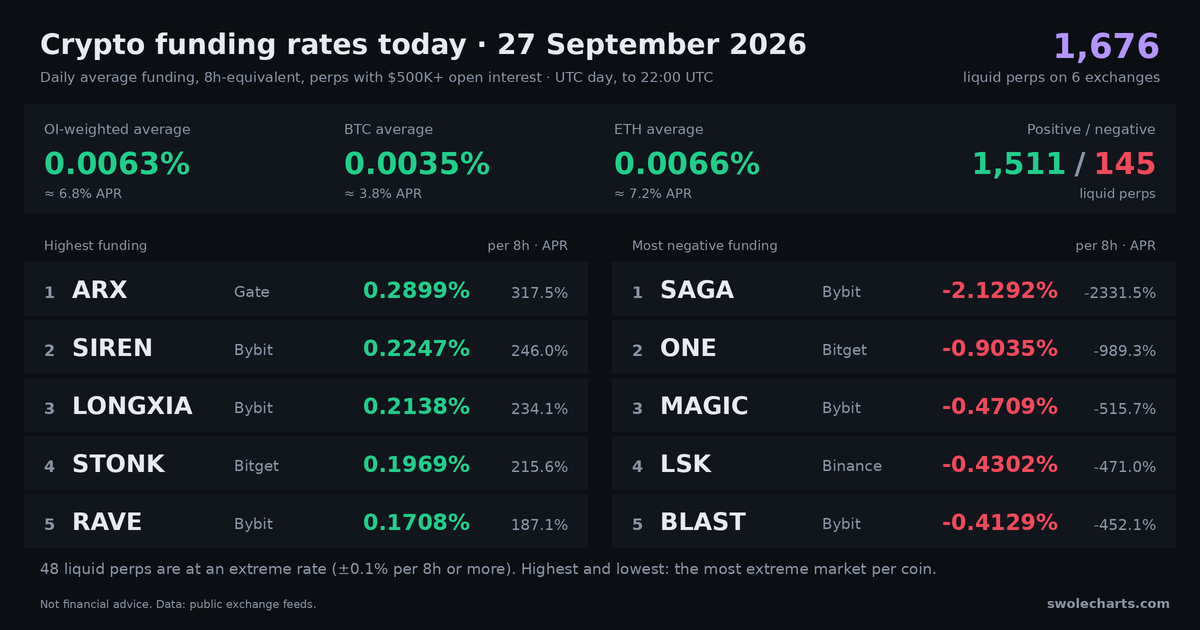
Task: Click the positive count 1,511
Action: [x=1018, y=164]
